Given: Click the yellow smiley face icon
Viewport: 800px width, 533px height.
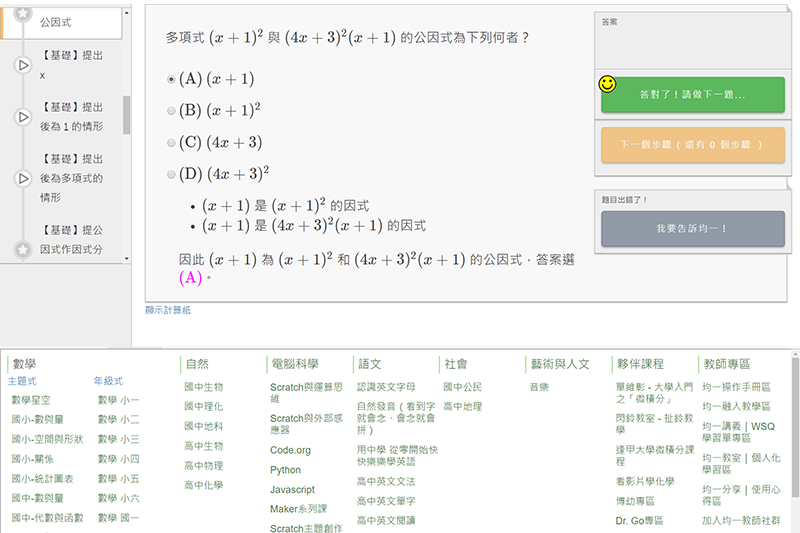Looking at the screenshot, I should (608, 84).
